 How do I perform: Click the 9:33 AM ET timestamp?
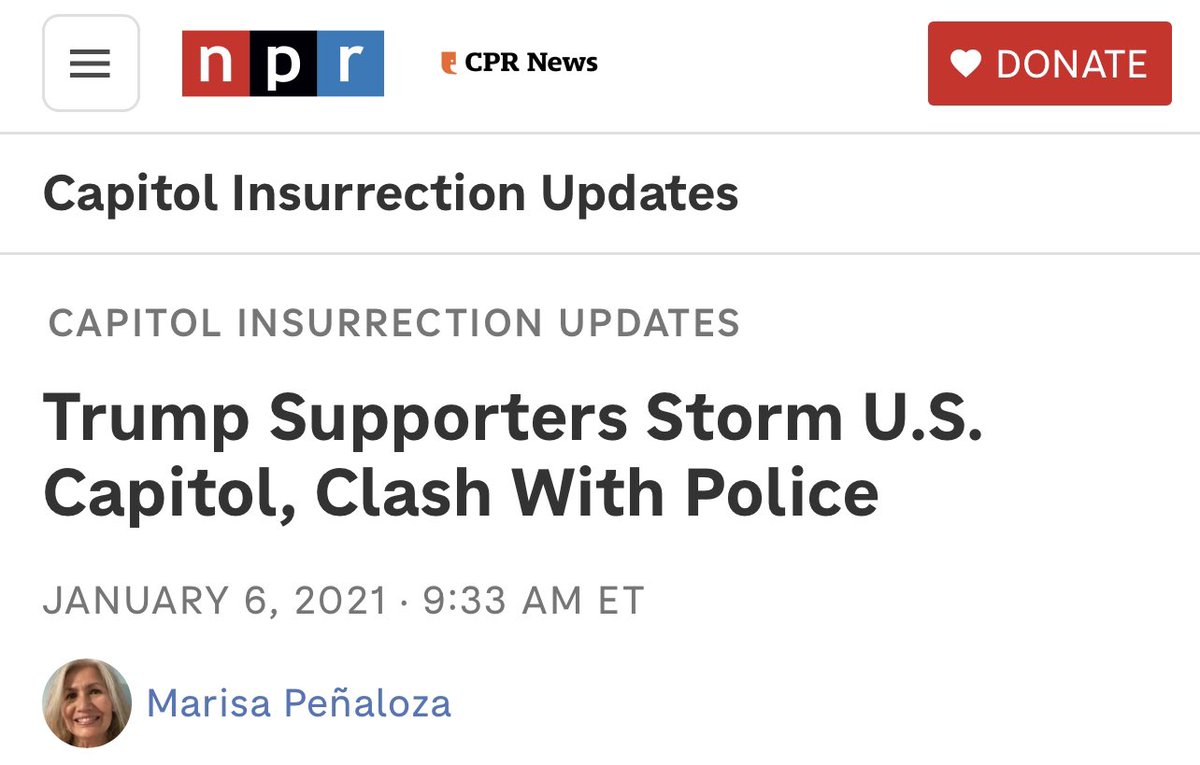coord(534,600)
